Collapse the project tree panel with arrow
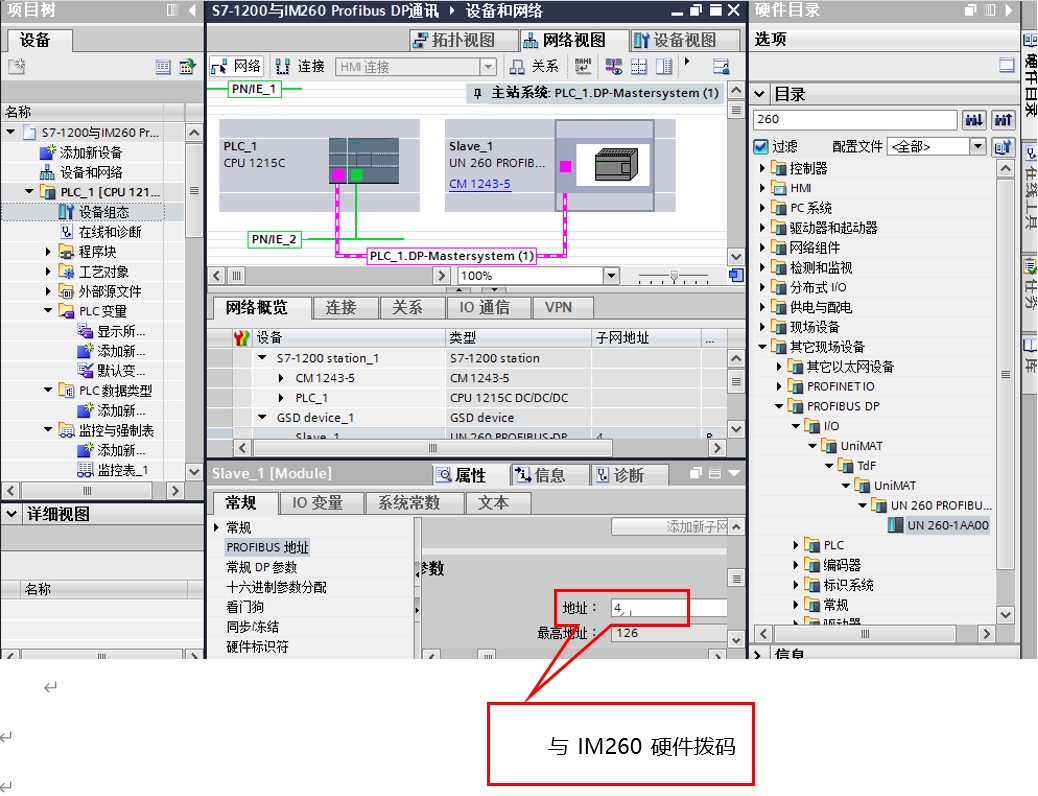 (x=192, y=10)
